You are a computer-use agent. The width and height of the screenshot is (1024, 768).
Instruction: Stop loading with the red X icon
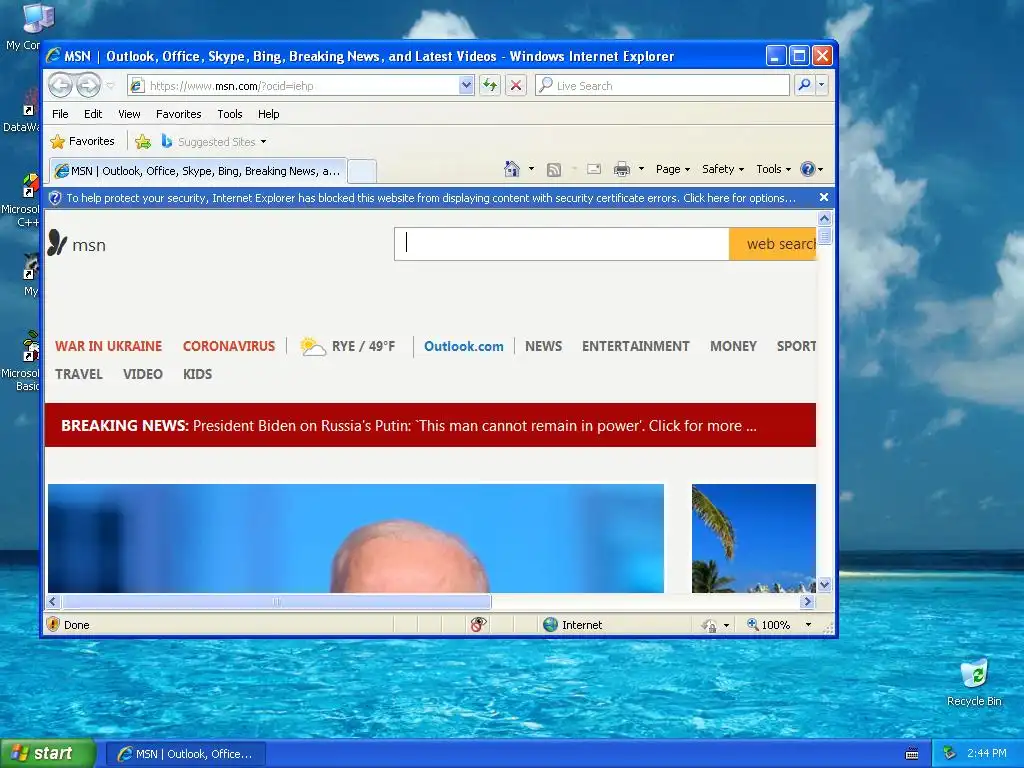tap(516, 85)
